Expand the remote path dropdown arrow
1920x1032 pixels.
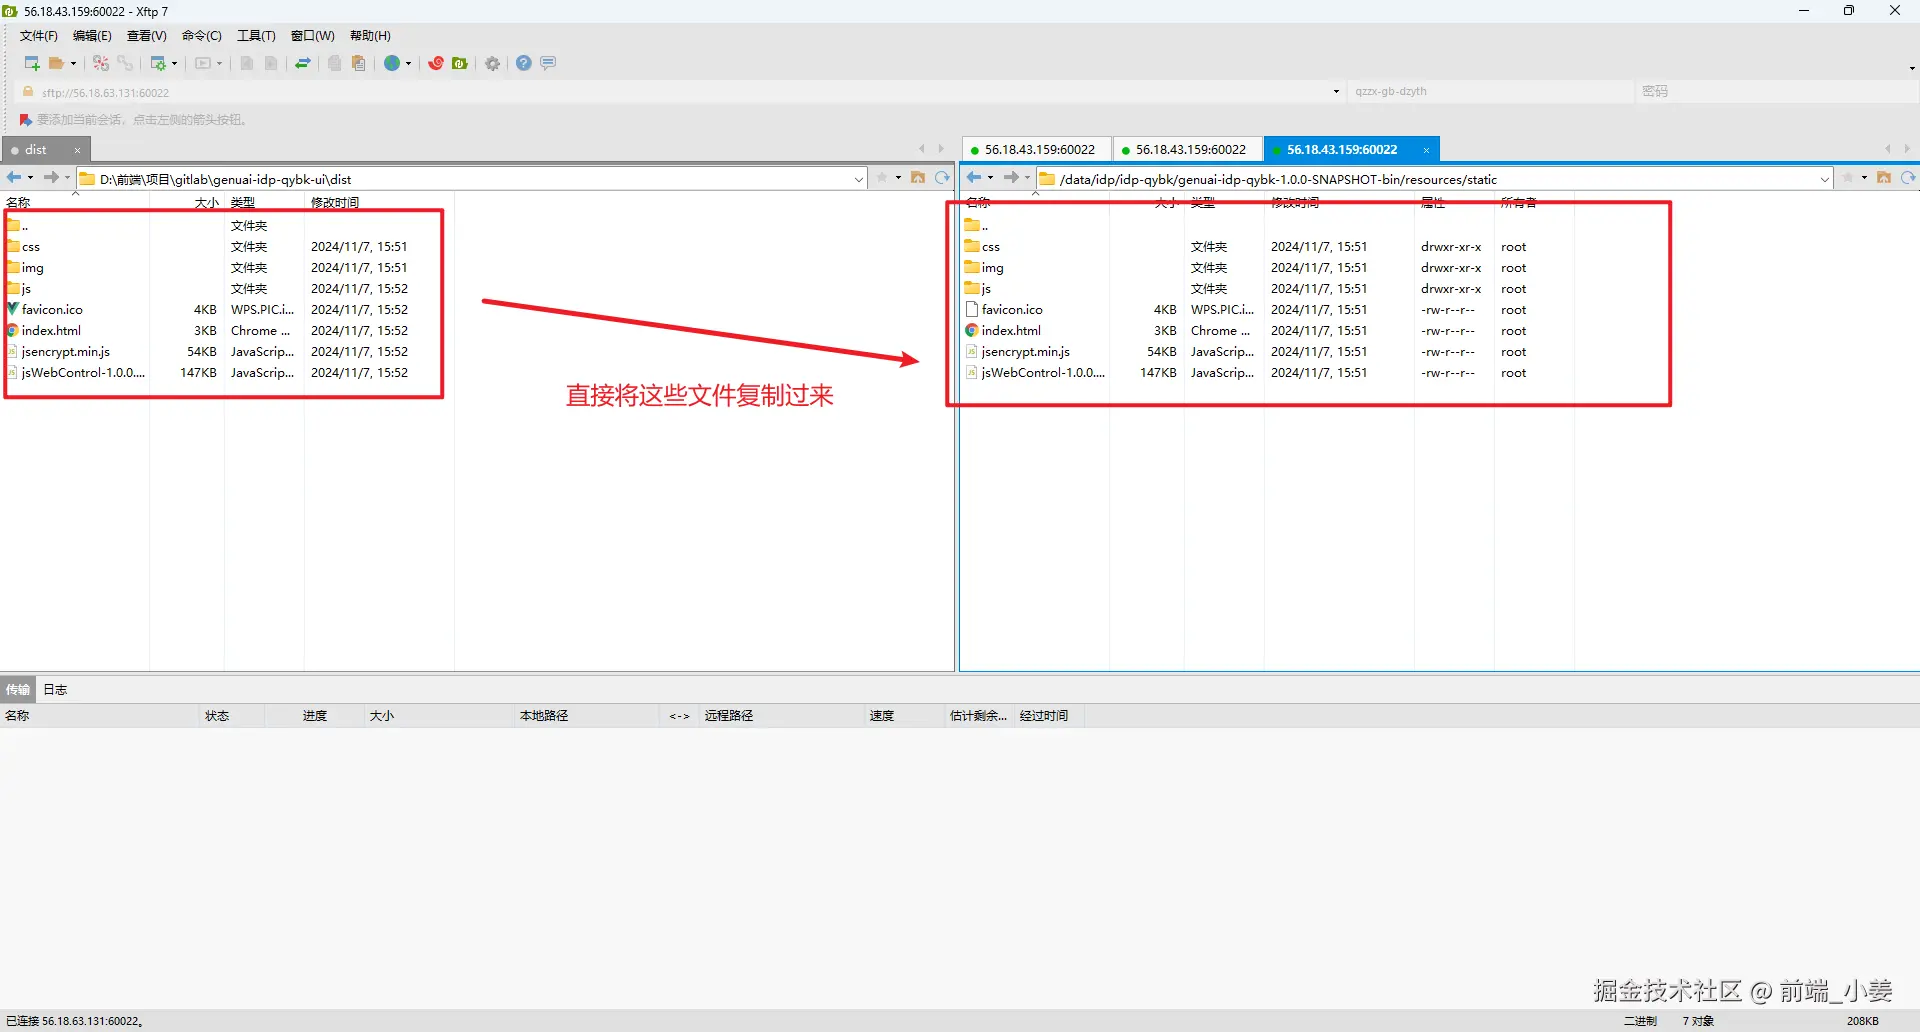point(1822,178)
